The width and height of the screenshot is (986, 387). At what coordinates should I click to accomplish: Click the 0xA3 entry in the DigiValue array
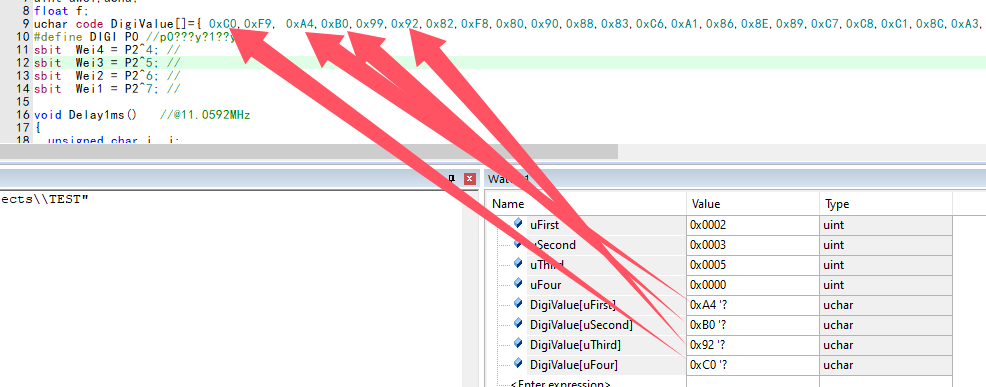[965, 24]
